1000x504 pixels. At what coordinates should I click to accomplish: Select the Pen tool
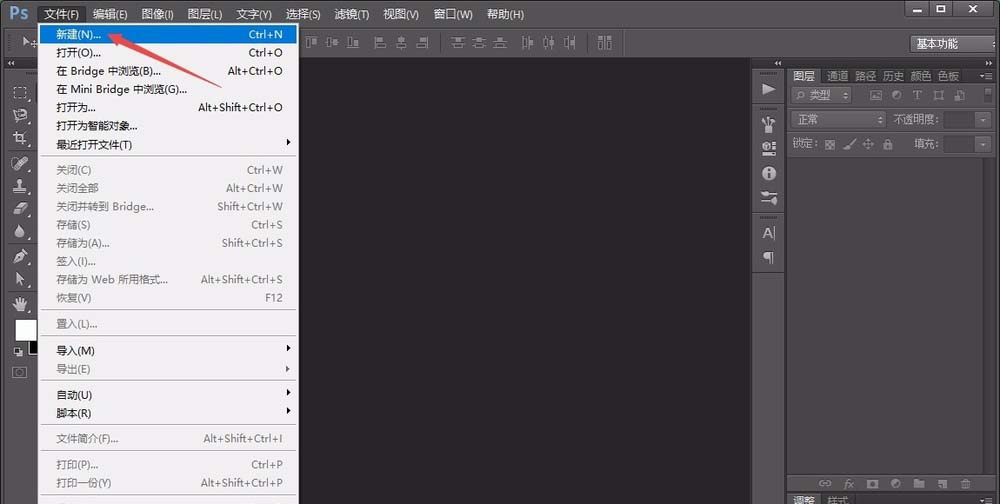click(x=20, y=256)
